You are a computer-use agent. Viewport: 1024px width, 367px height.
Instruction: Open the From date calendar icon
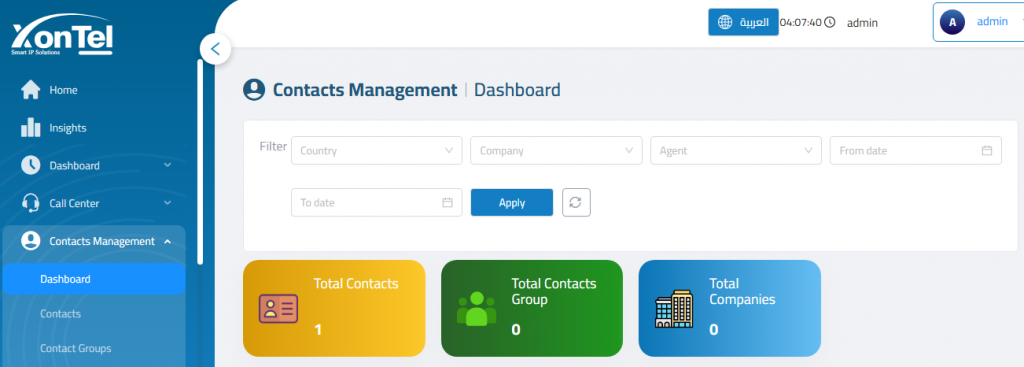click(x=987, y=150)
